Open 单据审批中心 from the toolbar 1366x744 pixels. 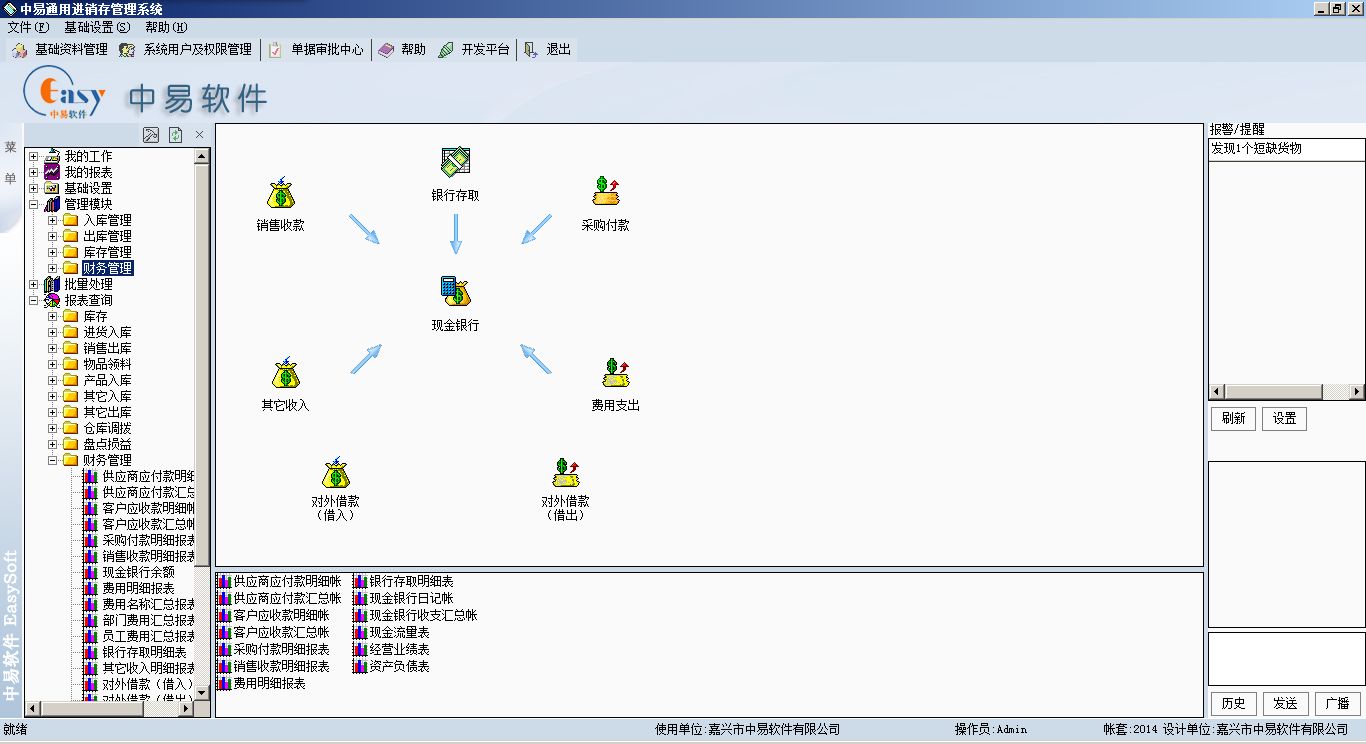click(316, 49)
